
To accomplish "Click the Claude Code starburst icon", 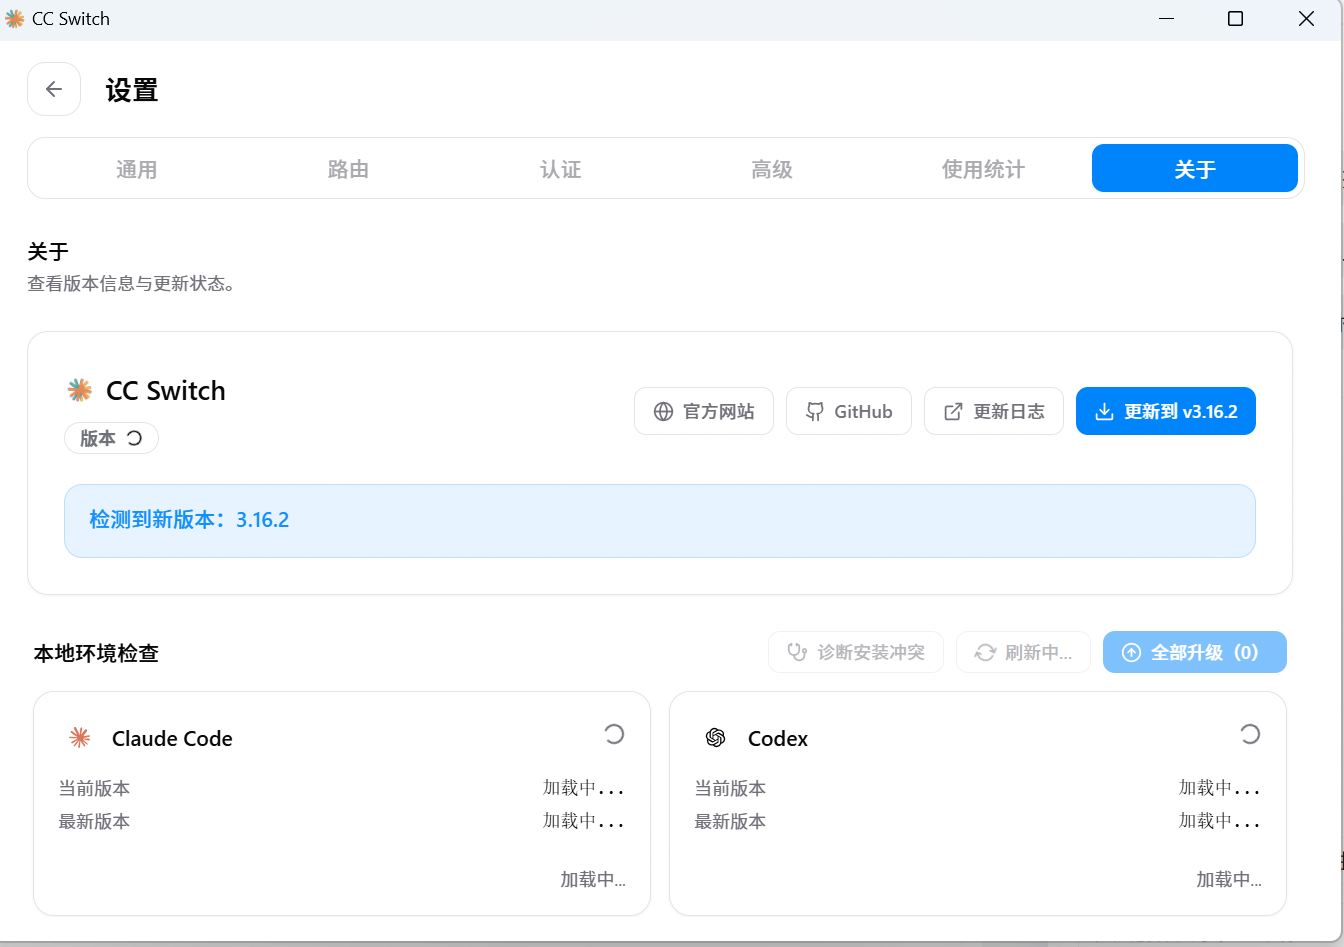I will pos(80,738).
